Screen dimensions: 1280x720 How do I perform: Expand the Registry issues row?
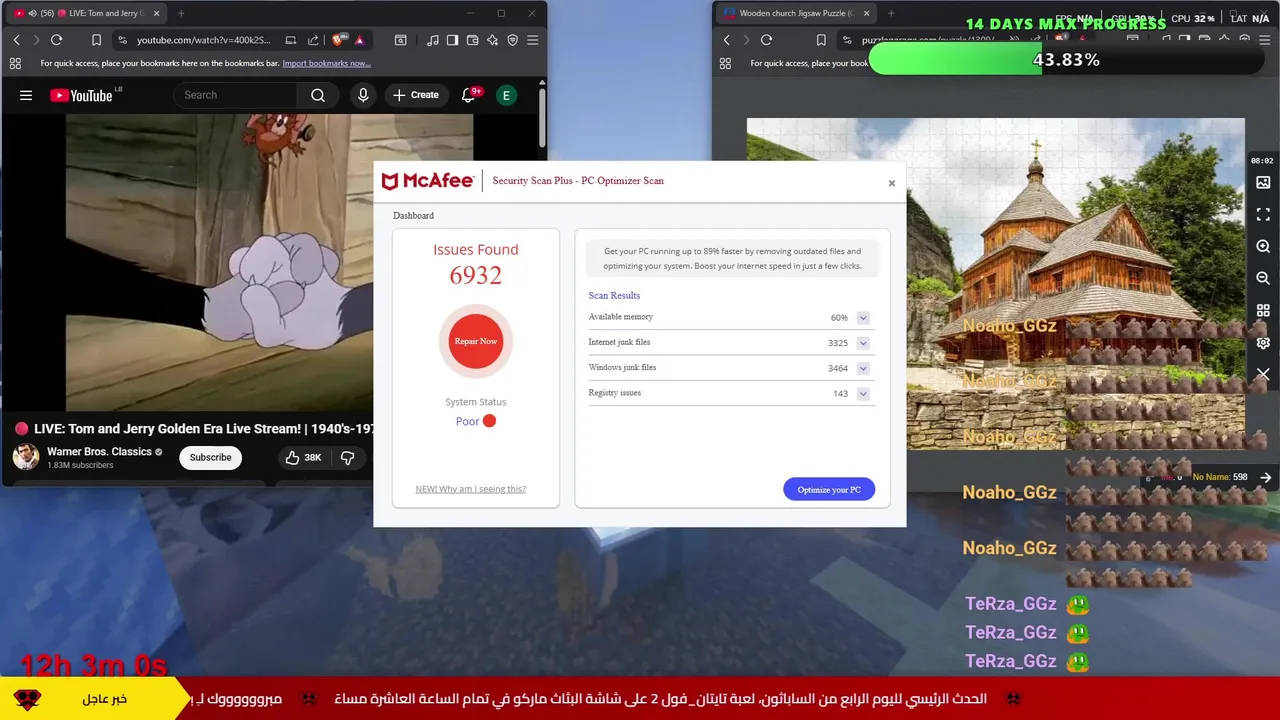point(863,394)
